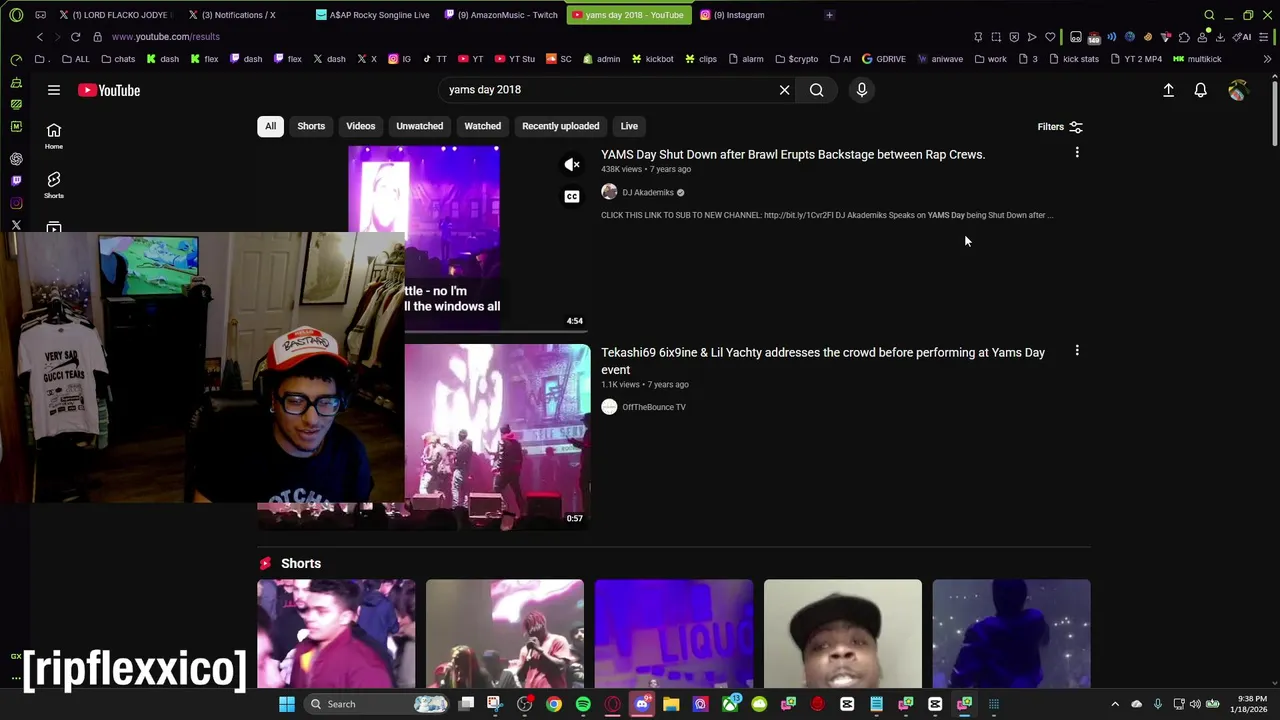
Task: Open more options for YAMS Day Shut Down video
Action: [1077, 153]
